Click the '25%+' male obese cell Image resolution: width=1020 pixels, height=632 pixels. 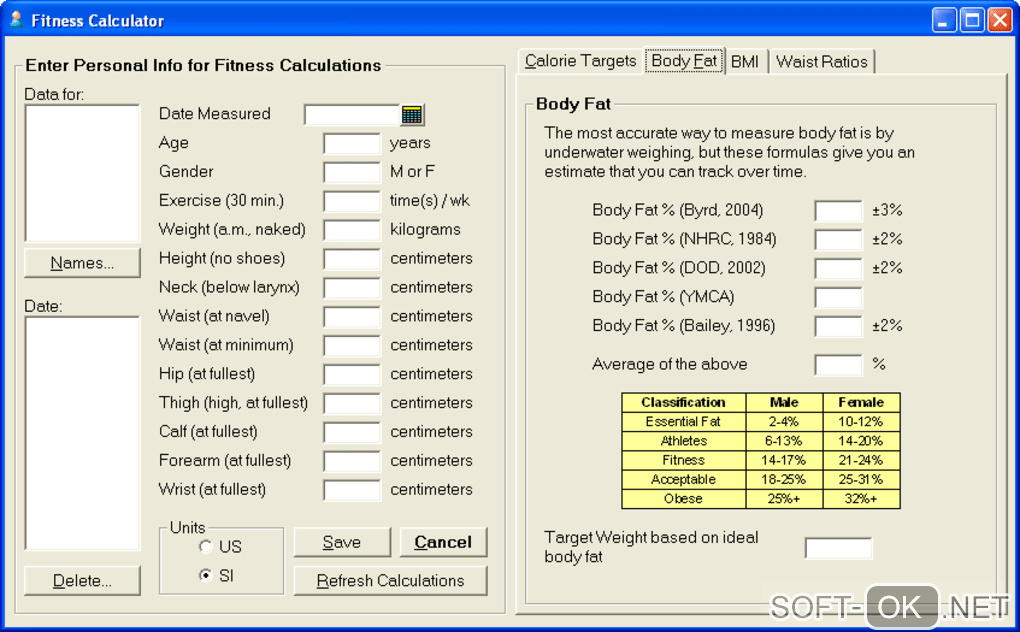point(784,499)
